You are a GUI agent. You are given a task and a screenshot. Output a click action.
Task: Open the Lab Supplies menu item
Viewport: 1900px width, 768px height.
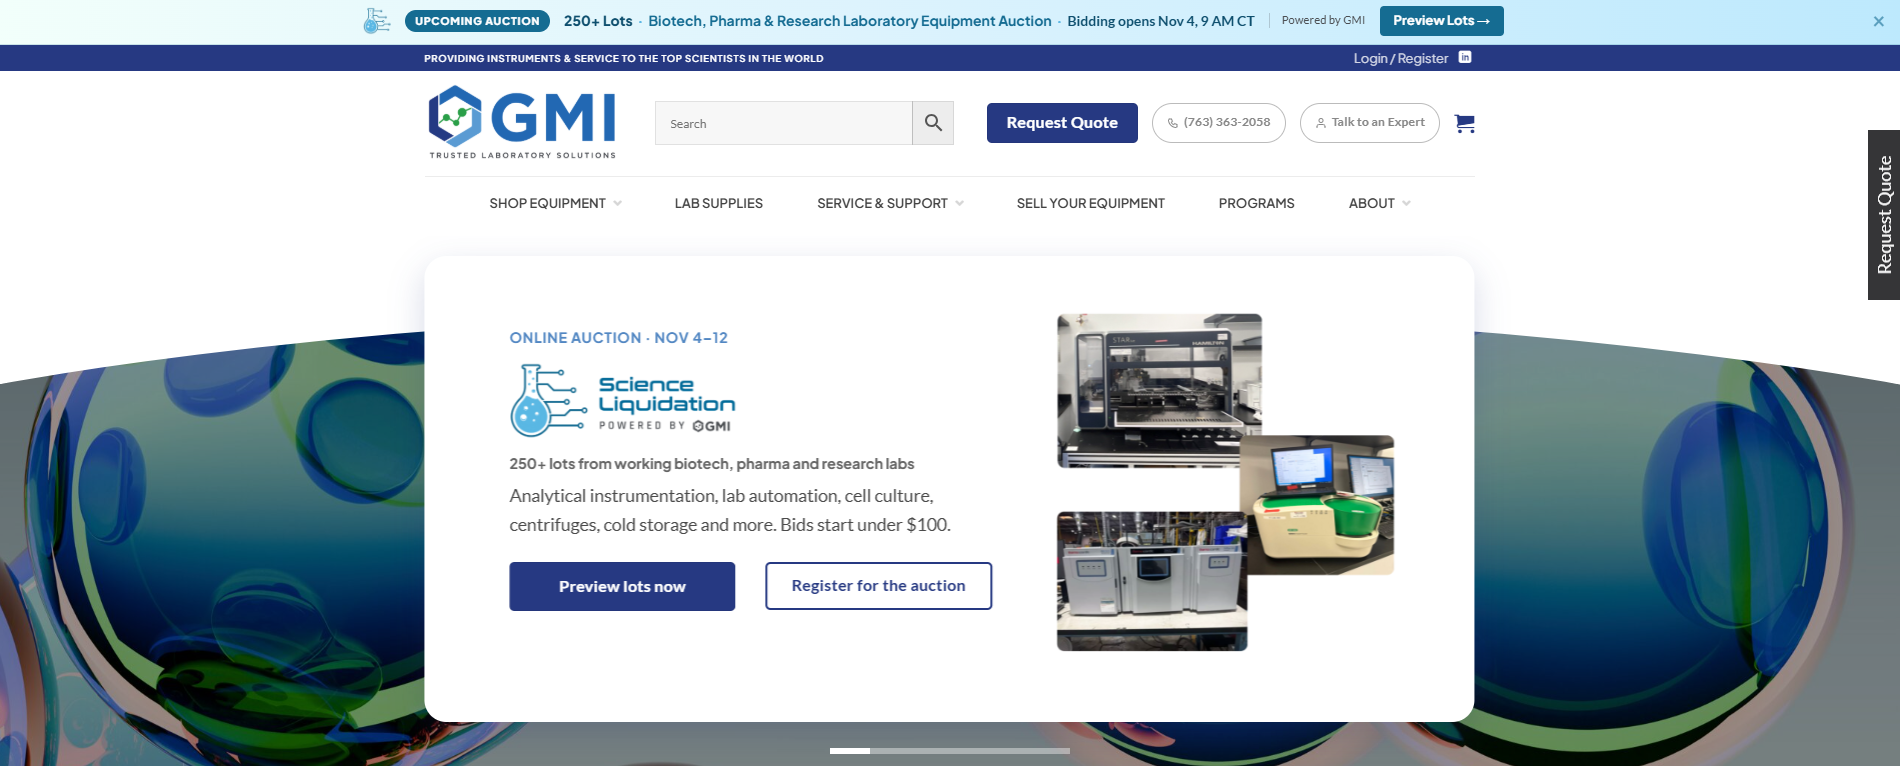point(718,203)
